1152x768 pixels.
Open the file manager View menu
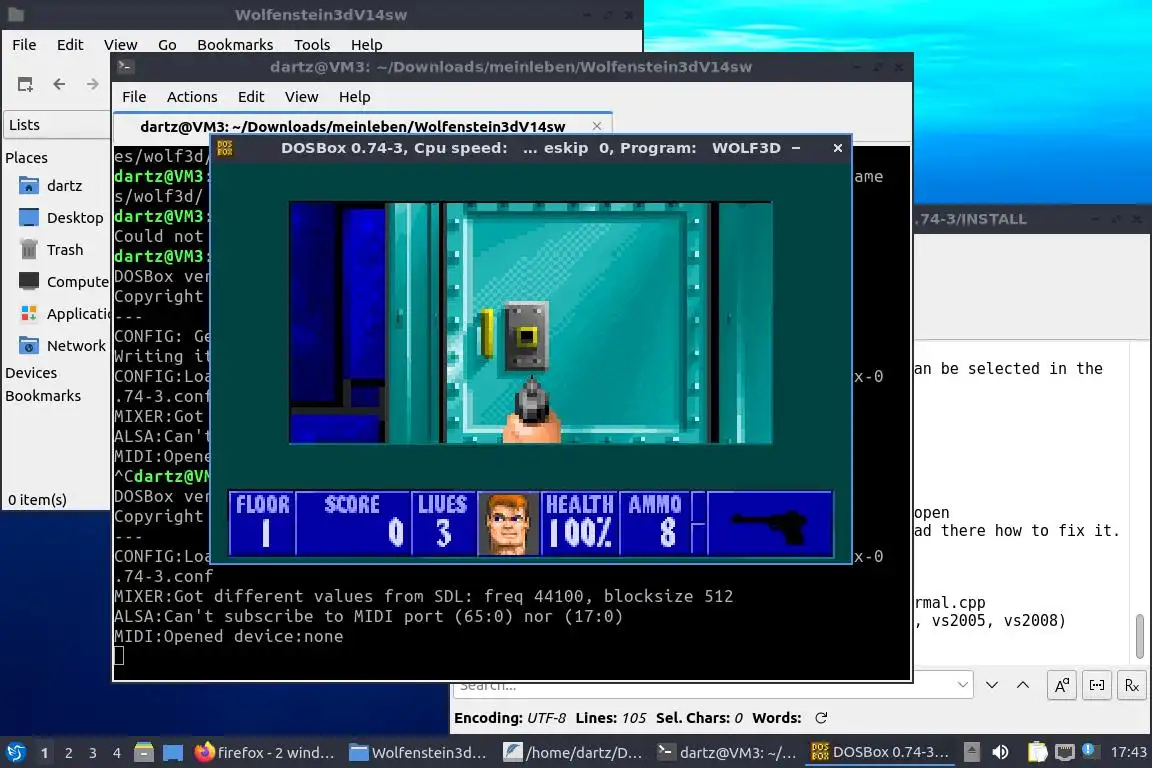pos(120,45)
